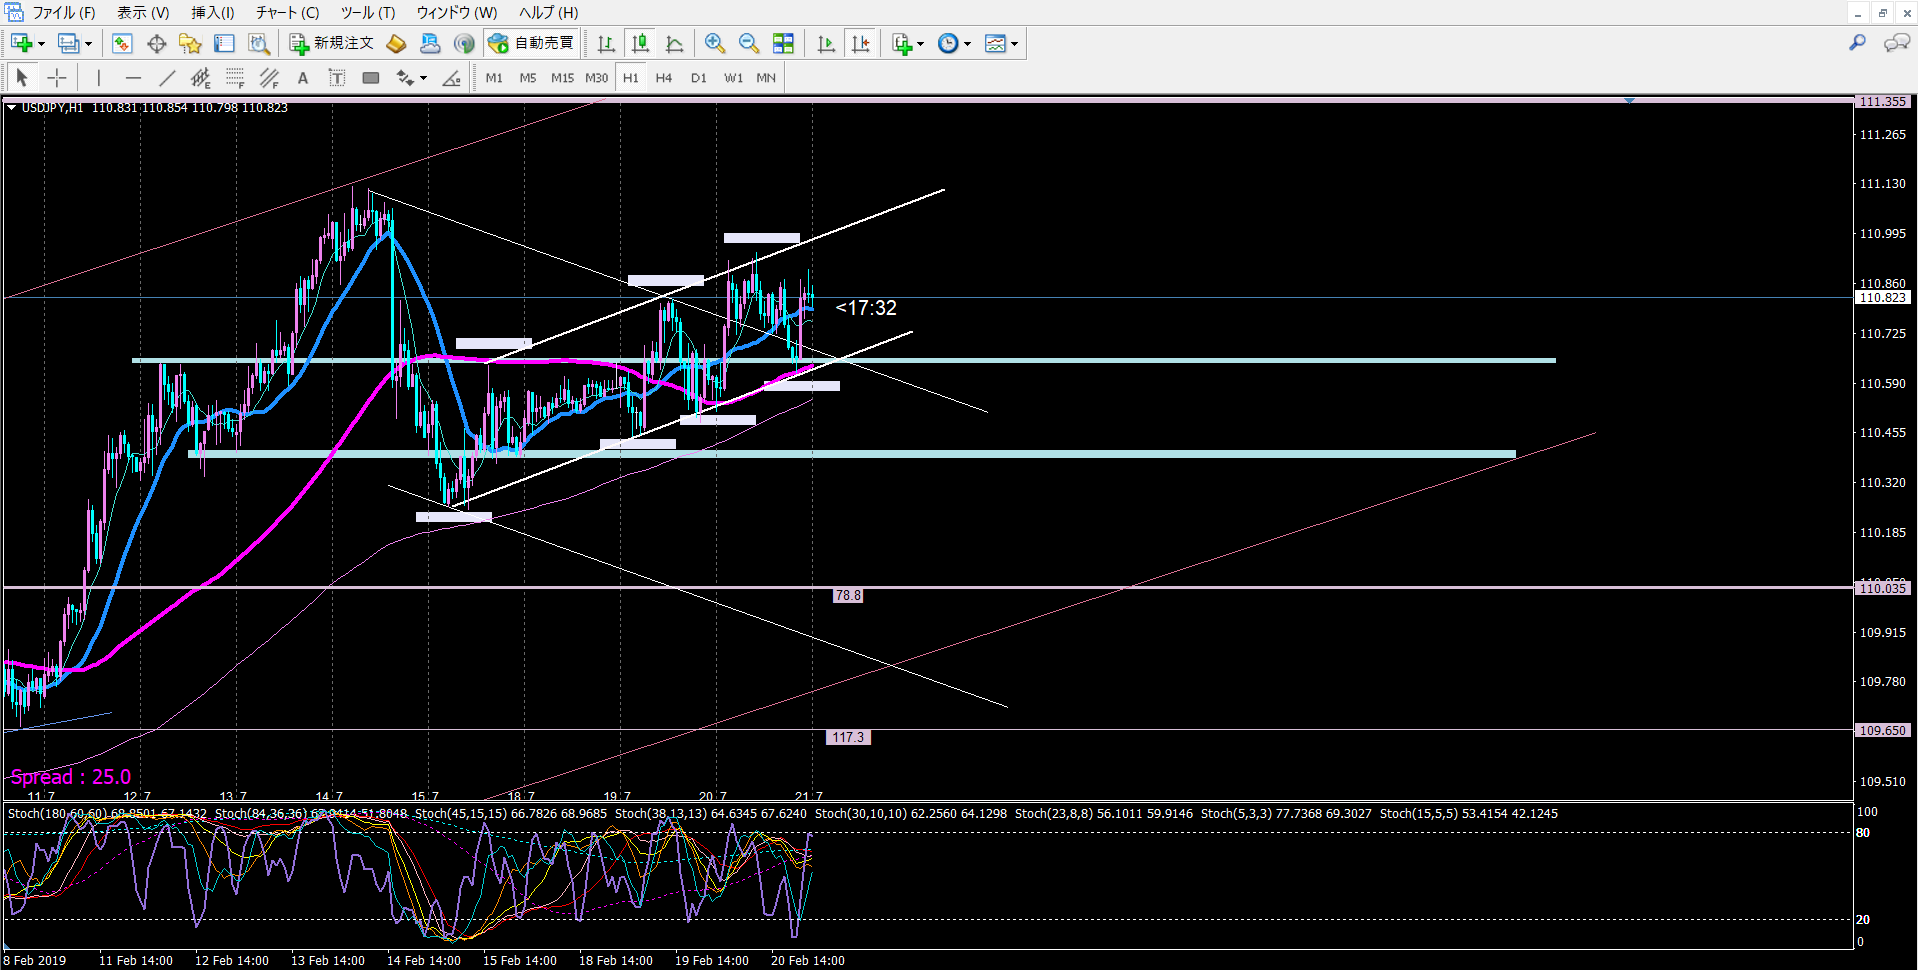This screenshot has height=970, width=1918.
Task: Select the equidistant channel tool
Action: [x=201, y=77]
